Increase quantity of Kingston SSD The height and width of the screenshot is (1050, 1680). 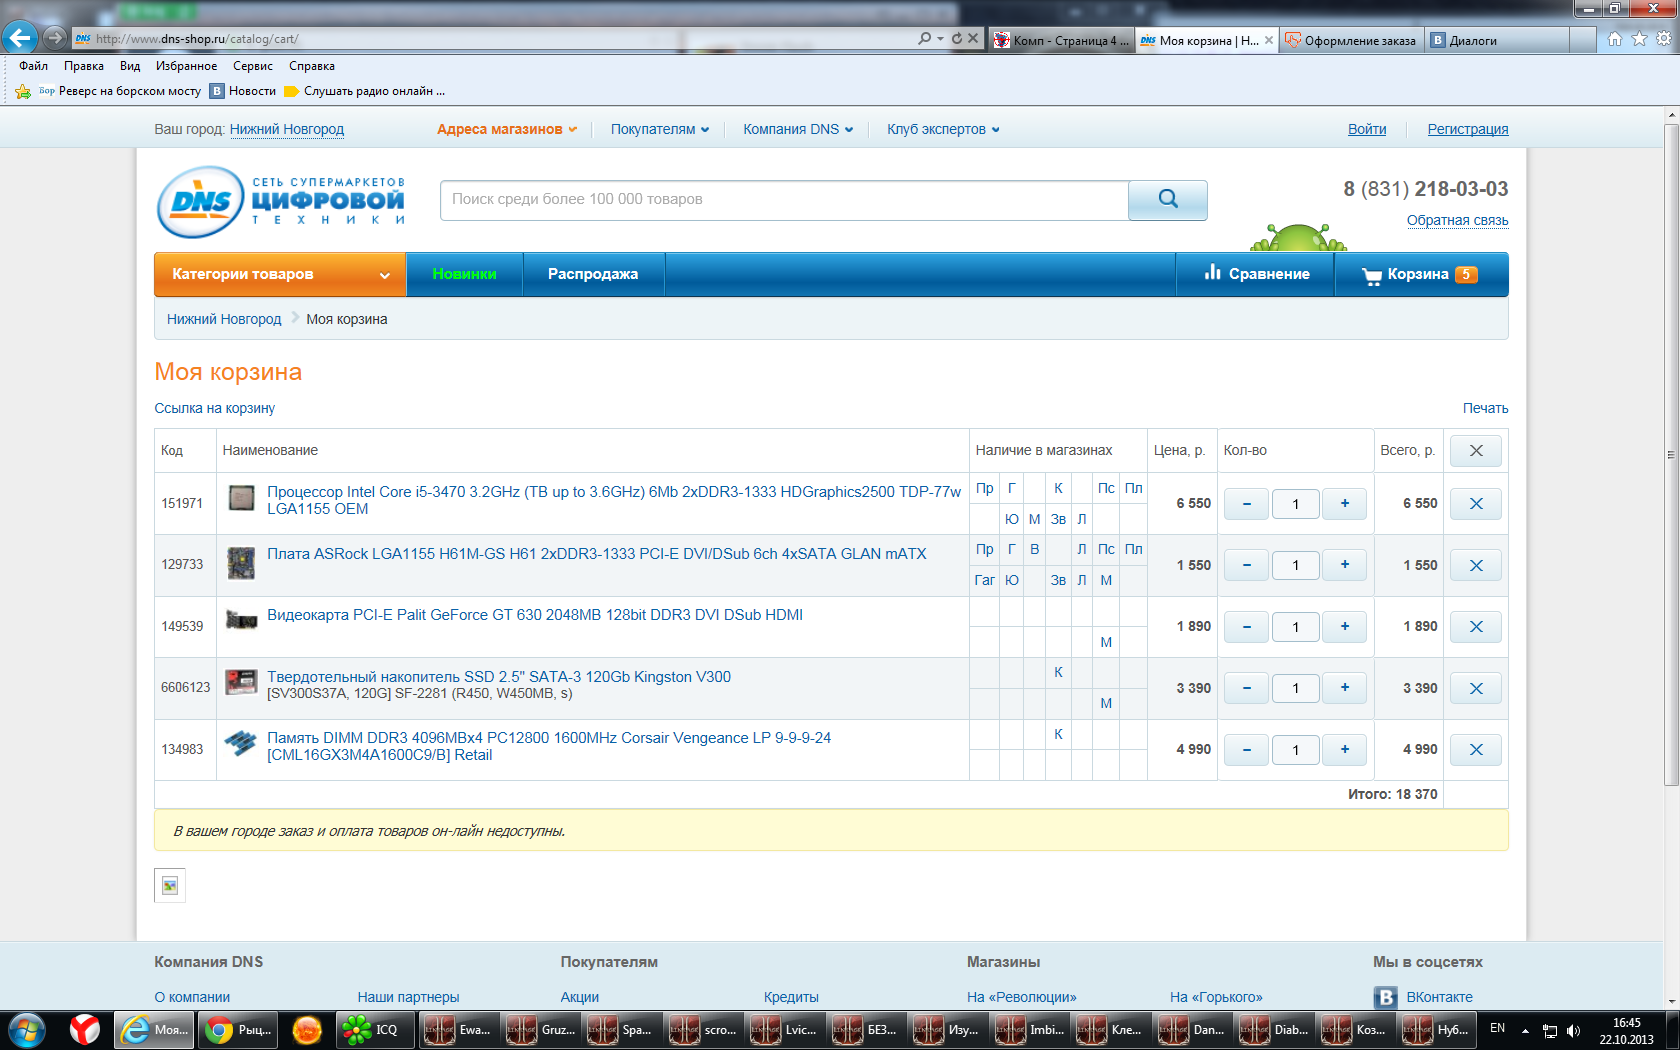(x=1345, y=689)
